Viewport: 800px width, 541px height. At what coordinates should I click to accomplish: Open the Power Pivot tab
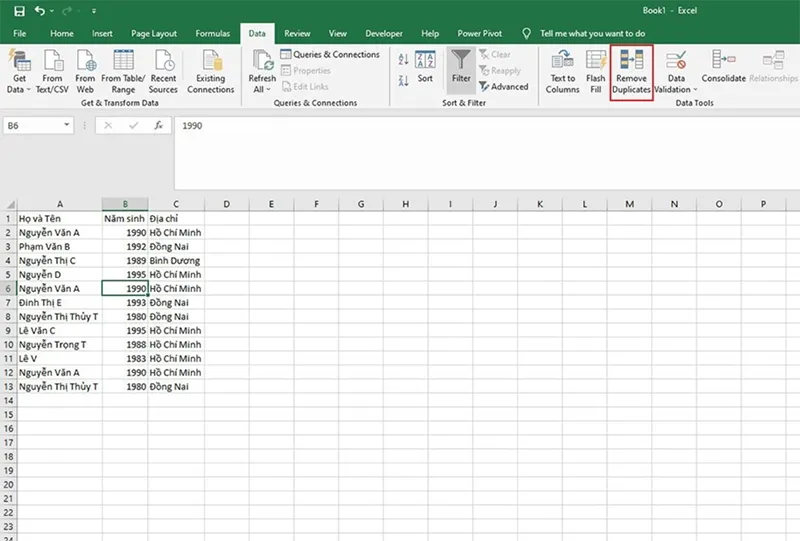point(479,34)
